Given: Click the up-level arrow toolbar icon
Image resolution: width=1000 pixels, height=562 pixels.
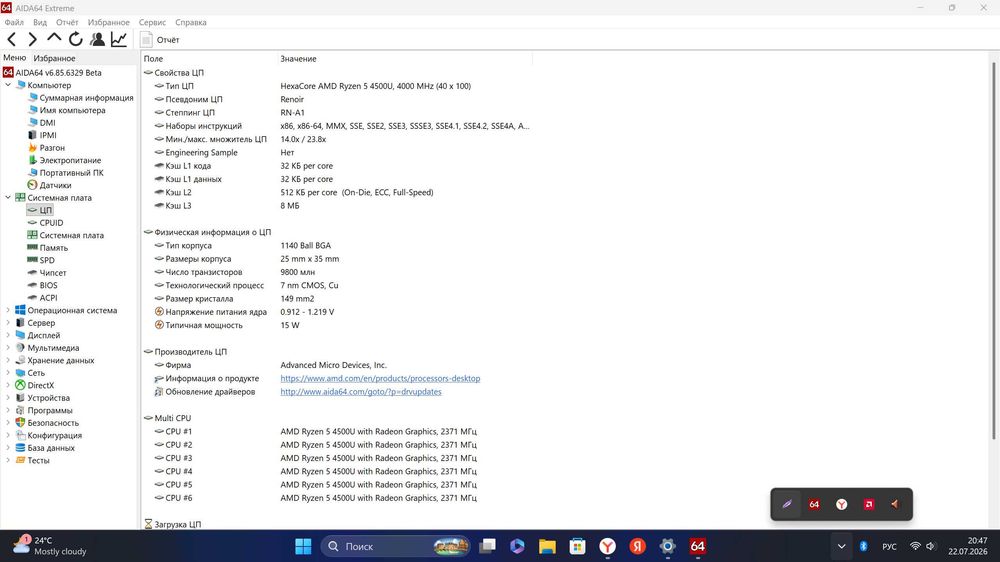Looking at the screenshot, I should [x=54, y=39].
